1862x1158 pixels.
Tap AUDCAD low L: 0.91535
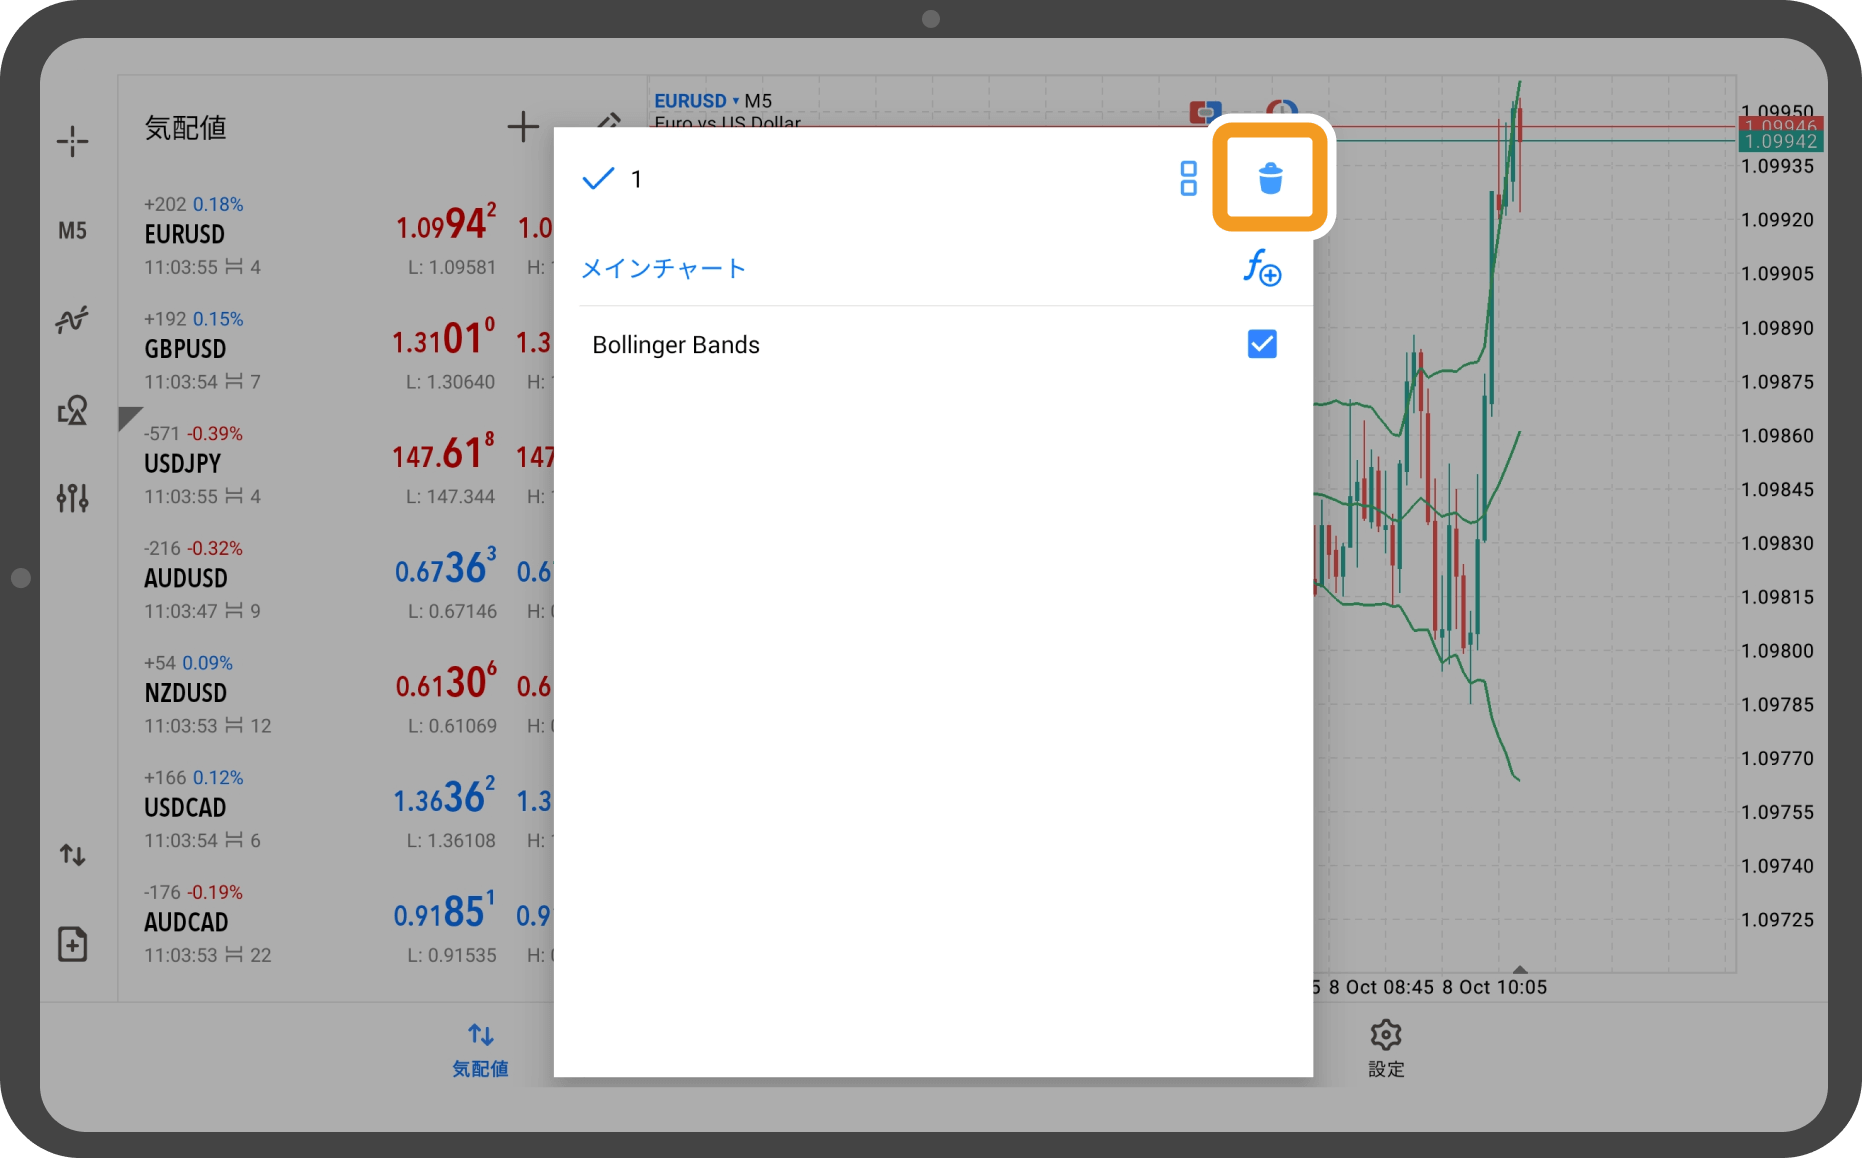451,955
